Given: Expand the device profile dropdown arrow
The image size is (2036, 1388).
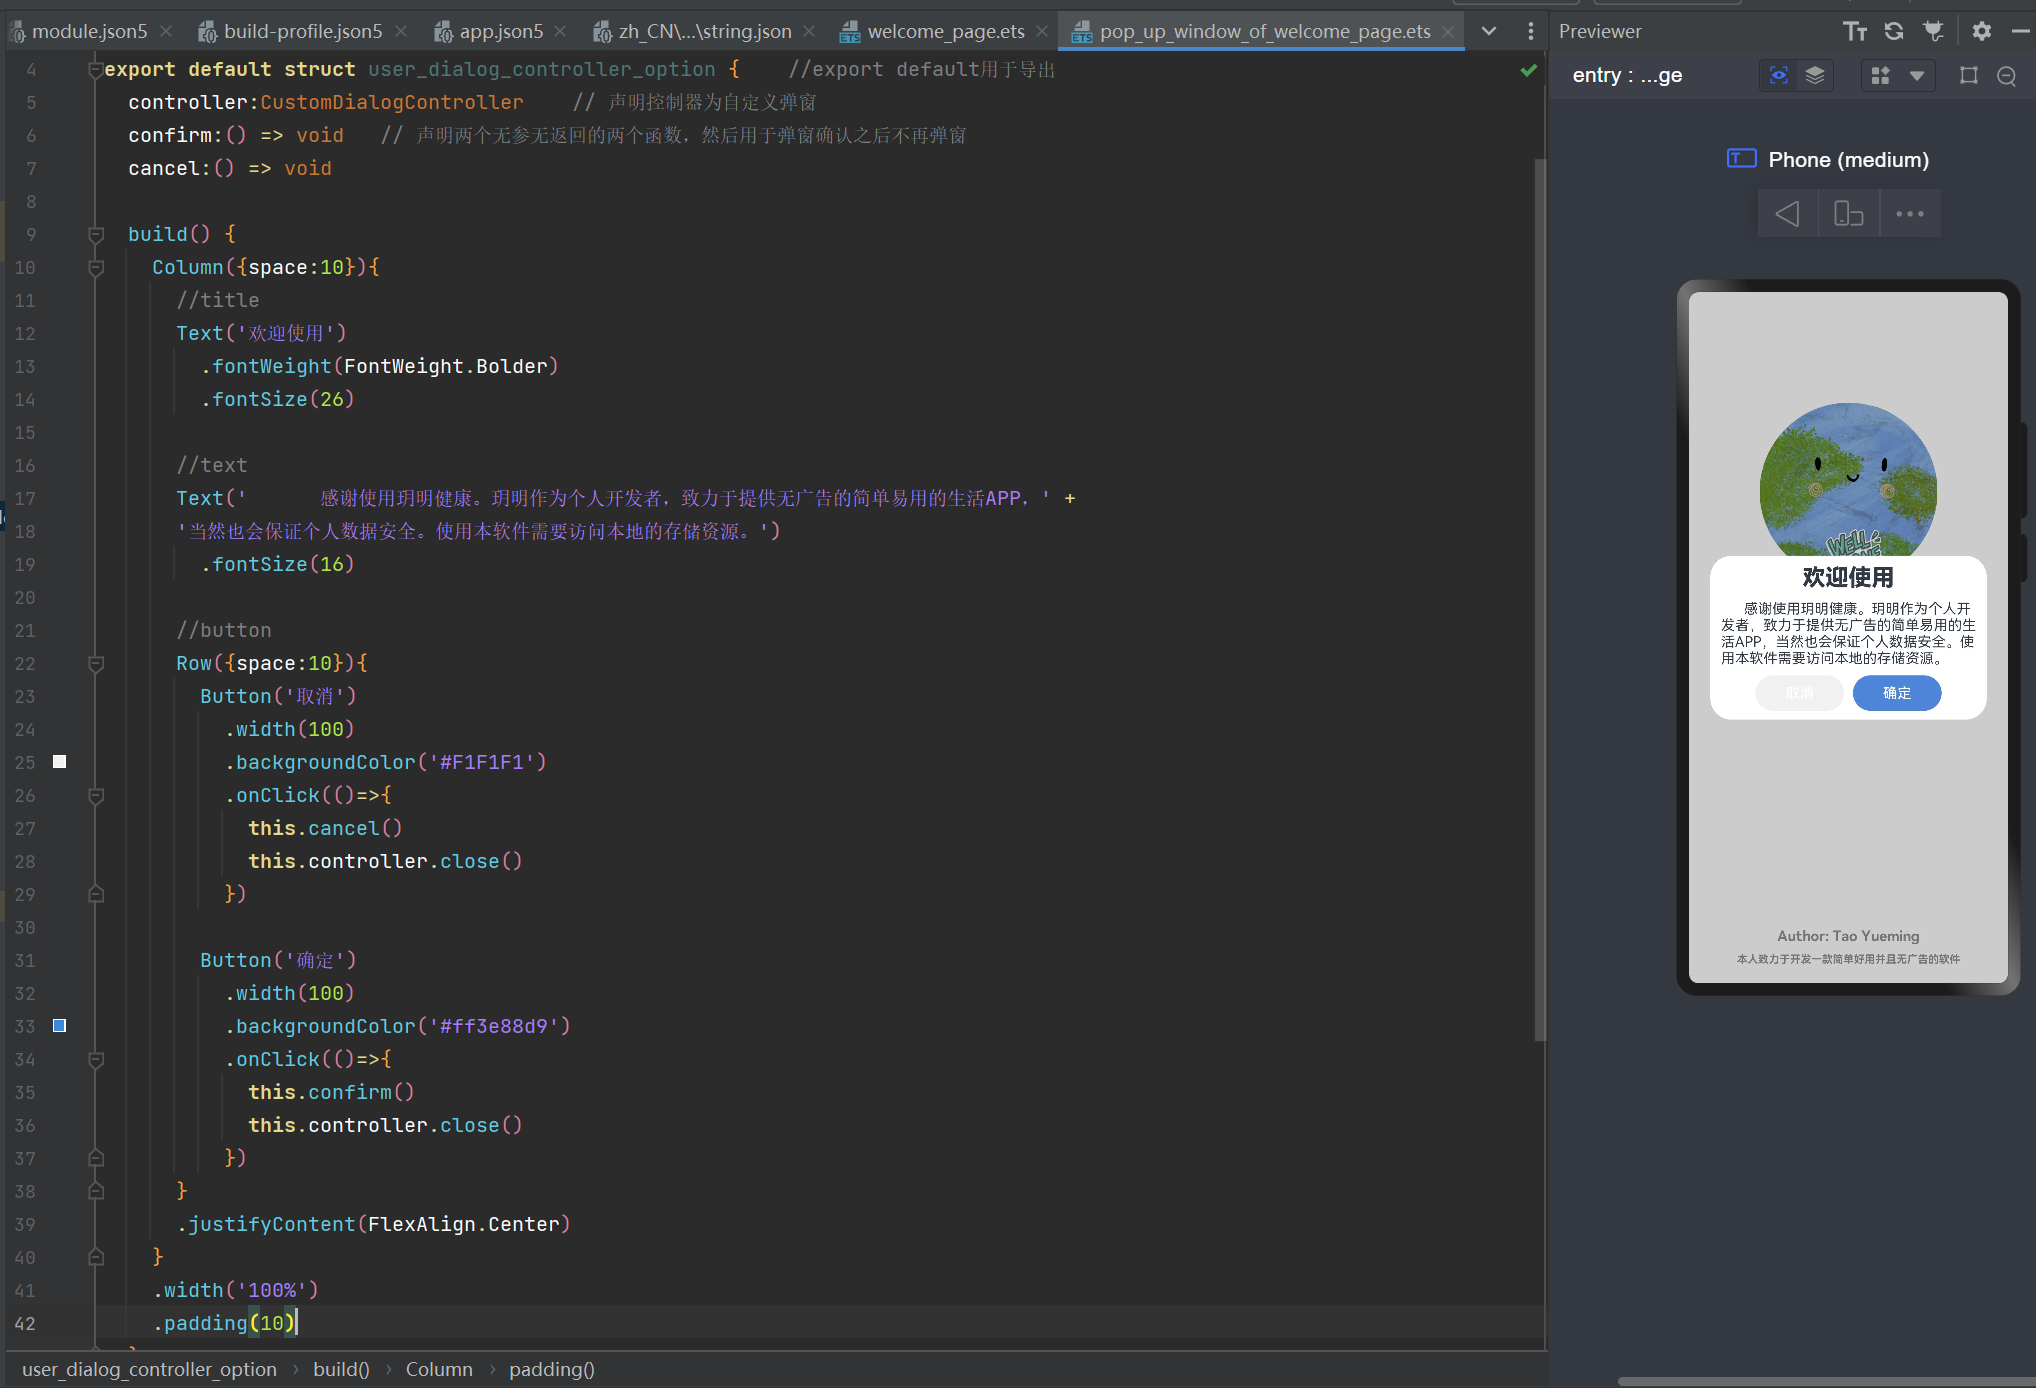Looking at the screenshot, I should click(x=1917, y=76).
